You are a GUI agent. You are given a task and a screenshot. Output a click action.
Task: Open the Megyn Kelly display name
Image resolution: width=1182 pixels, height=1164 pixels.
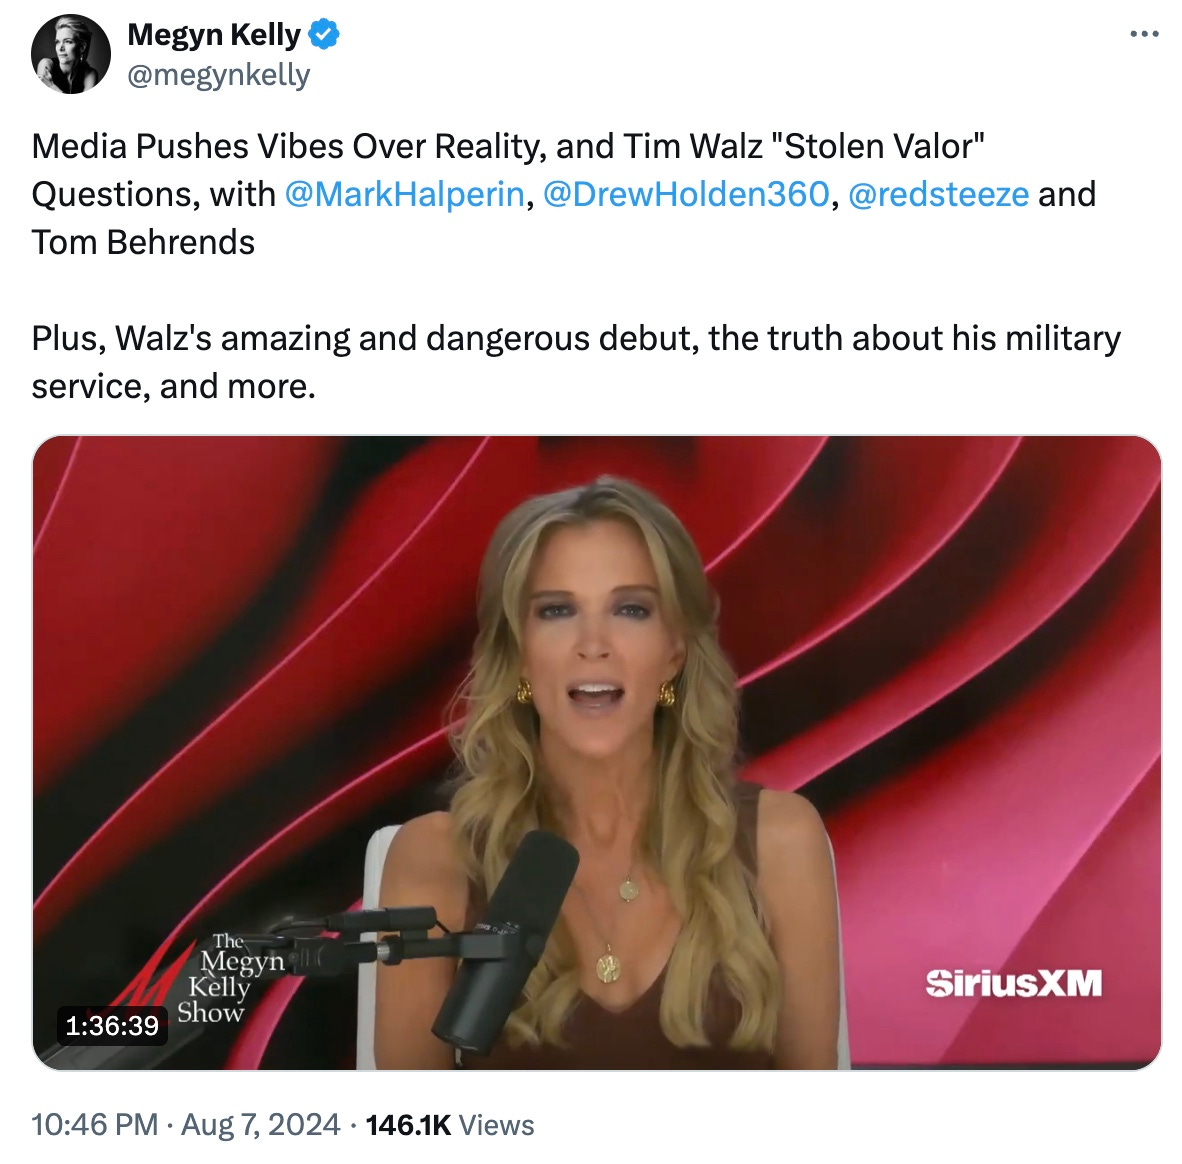point(214,35)
